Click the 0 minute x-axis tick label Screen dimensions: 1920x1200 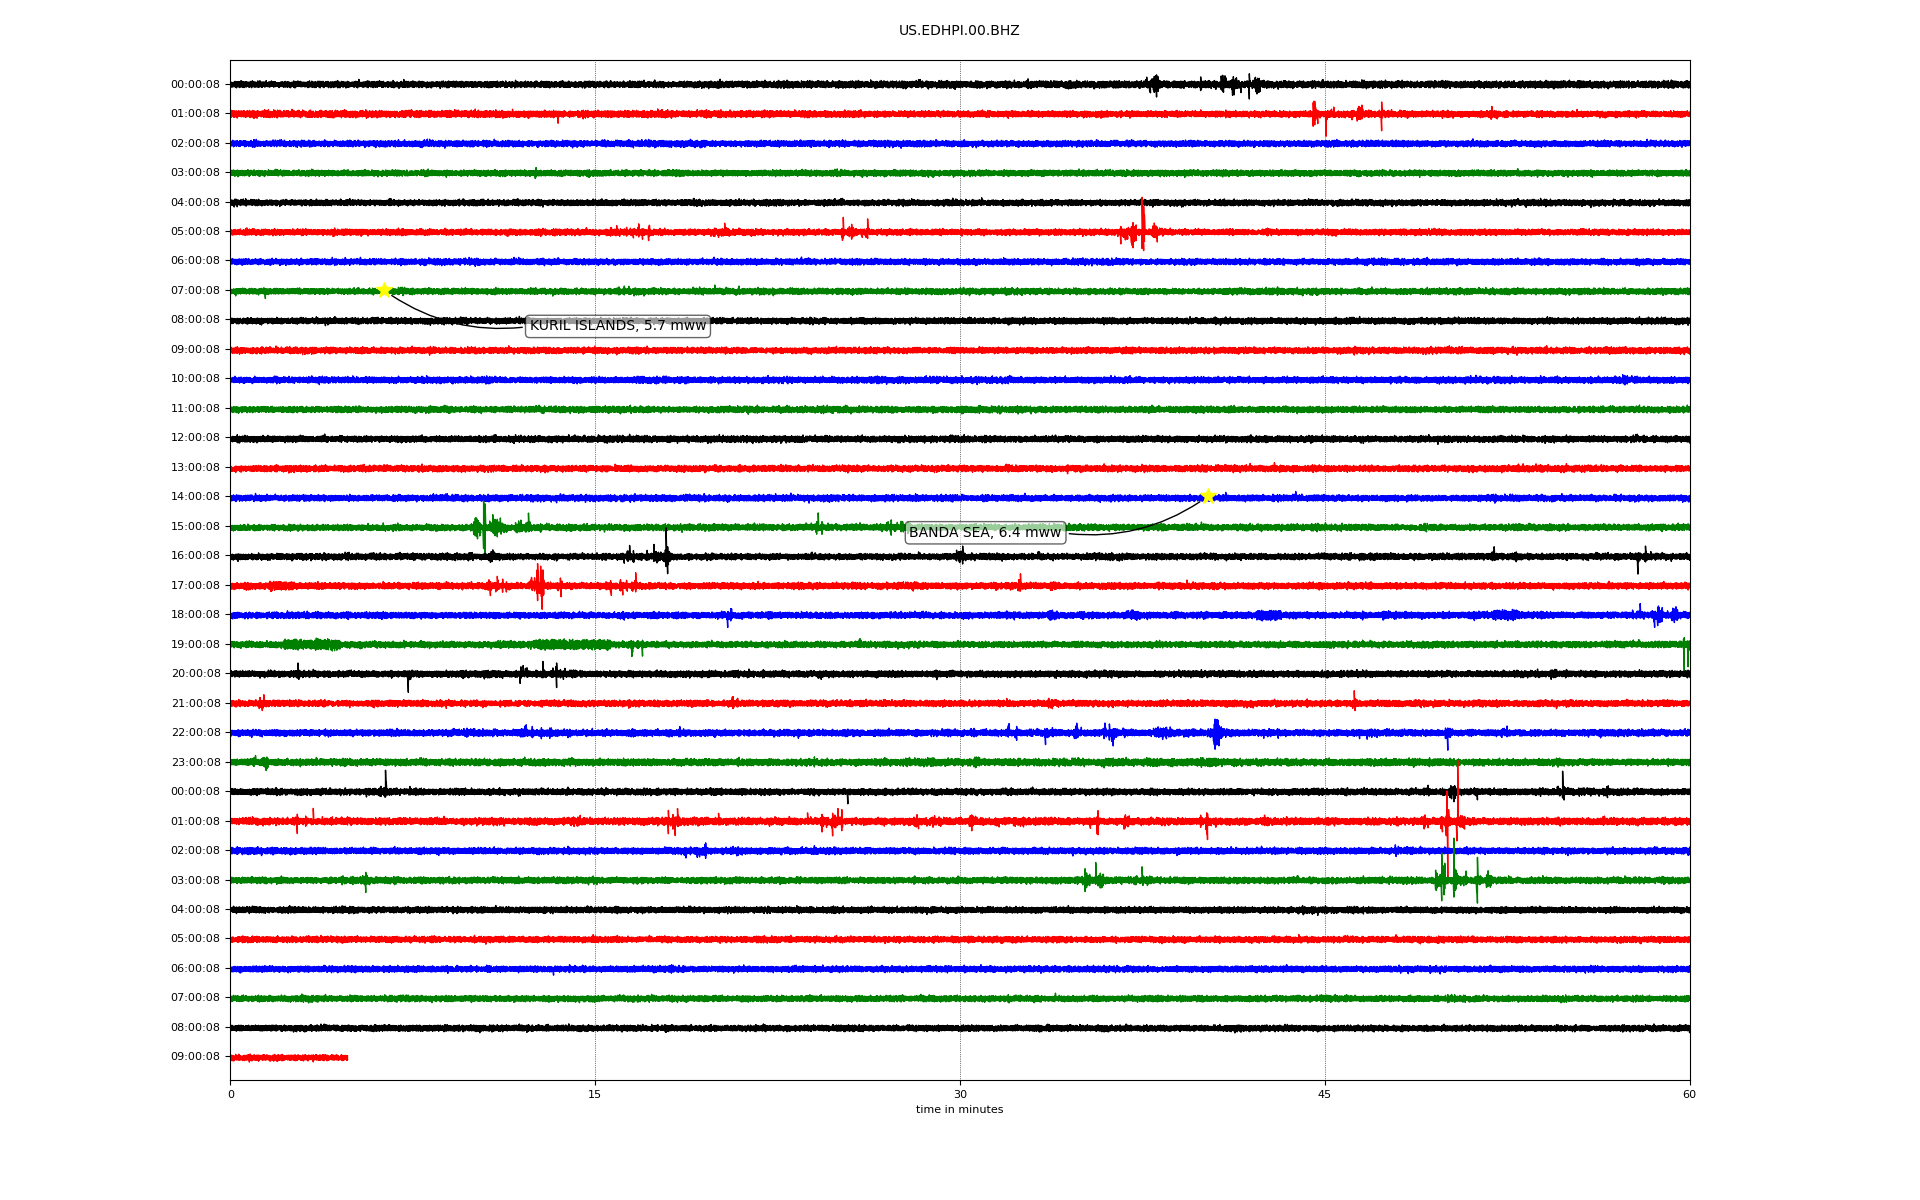tap(231, 1094)
